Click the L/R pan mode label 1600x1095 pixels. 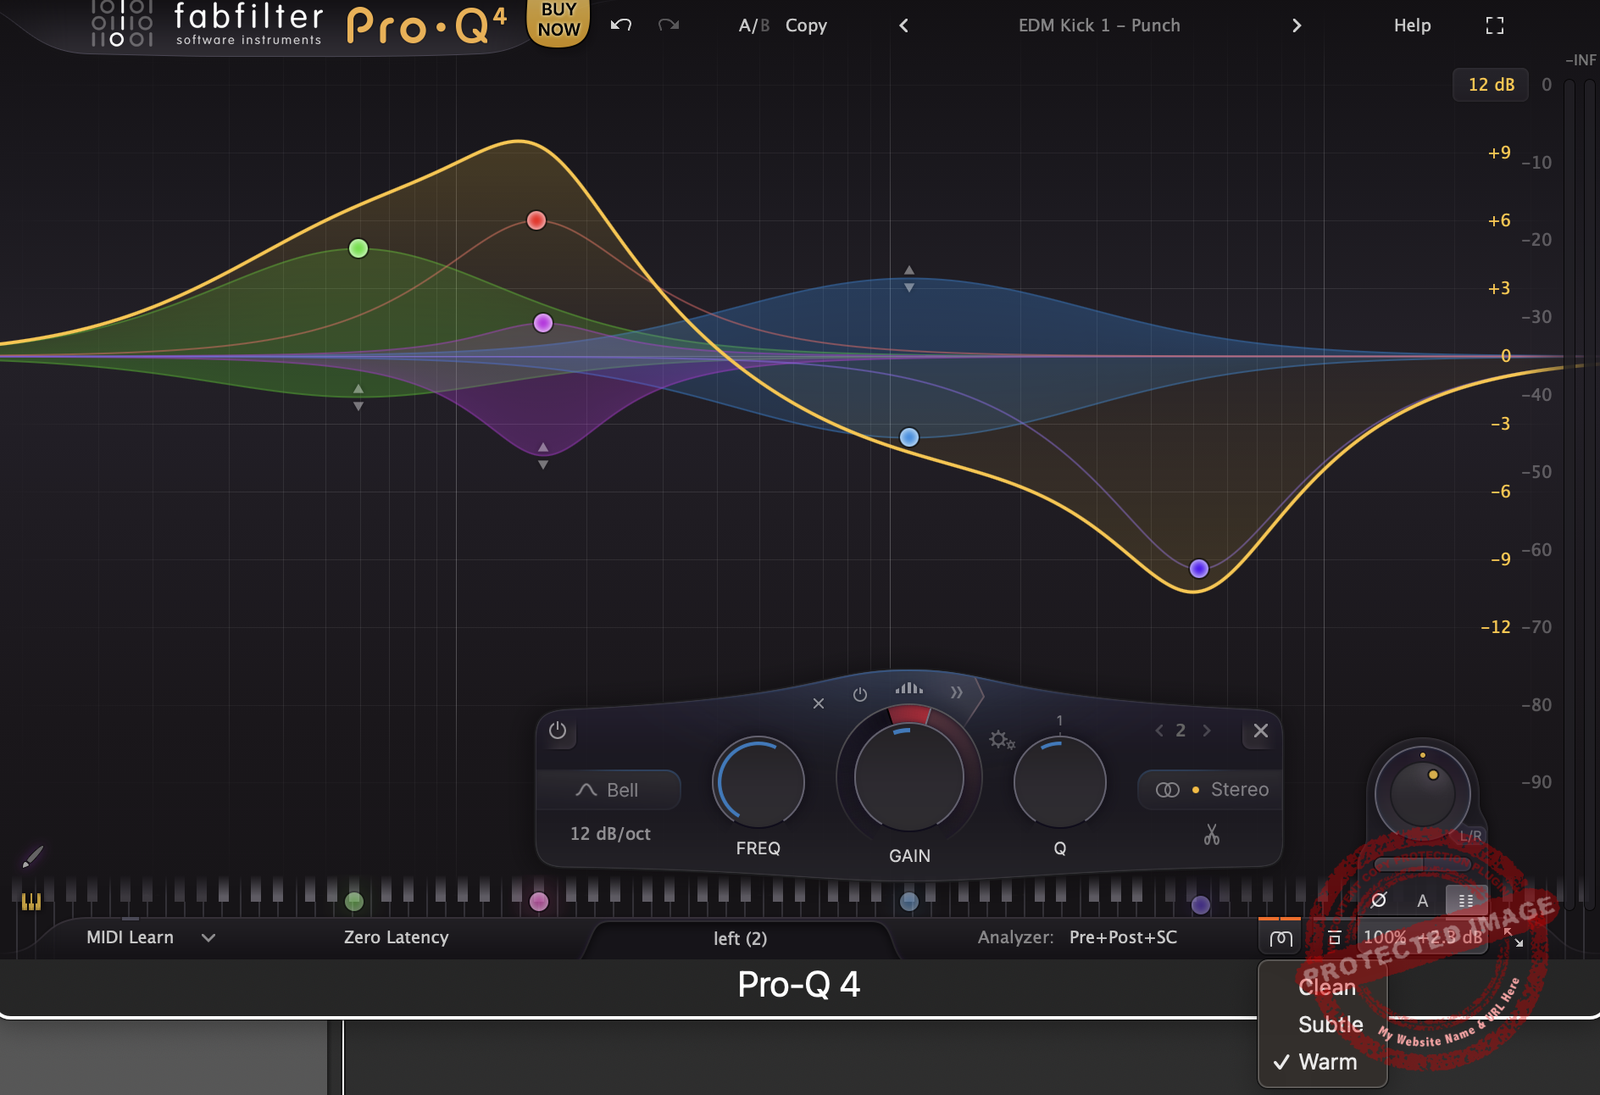1470,836
